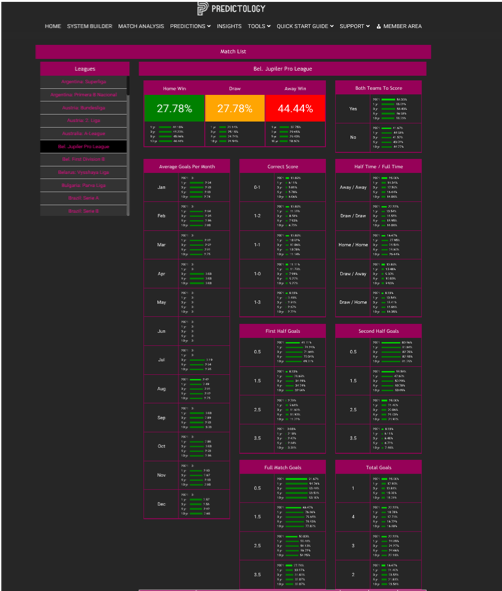Select the Austria Bundesliga league
This screenshot has height=591, width=502.
(84, 108)
